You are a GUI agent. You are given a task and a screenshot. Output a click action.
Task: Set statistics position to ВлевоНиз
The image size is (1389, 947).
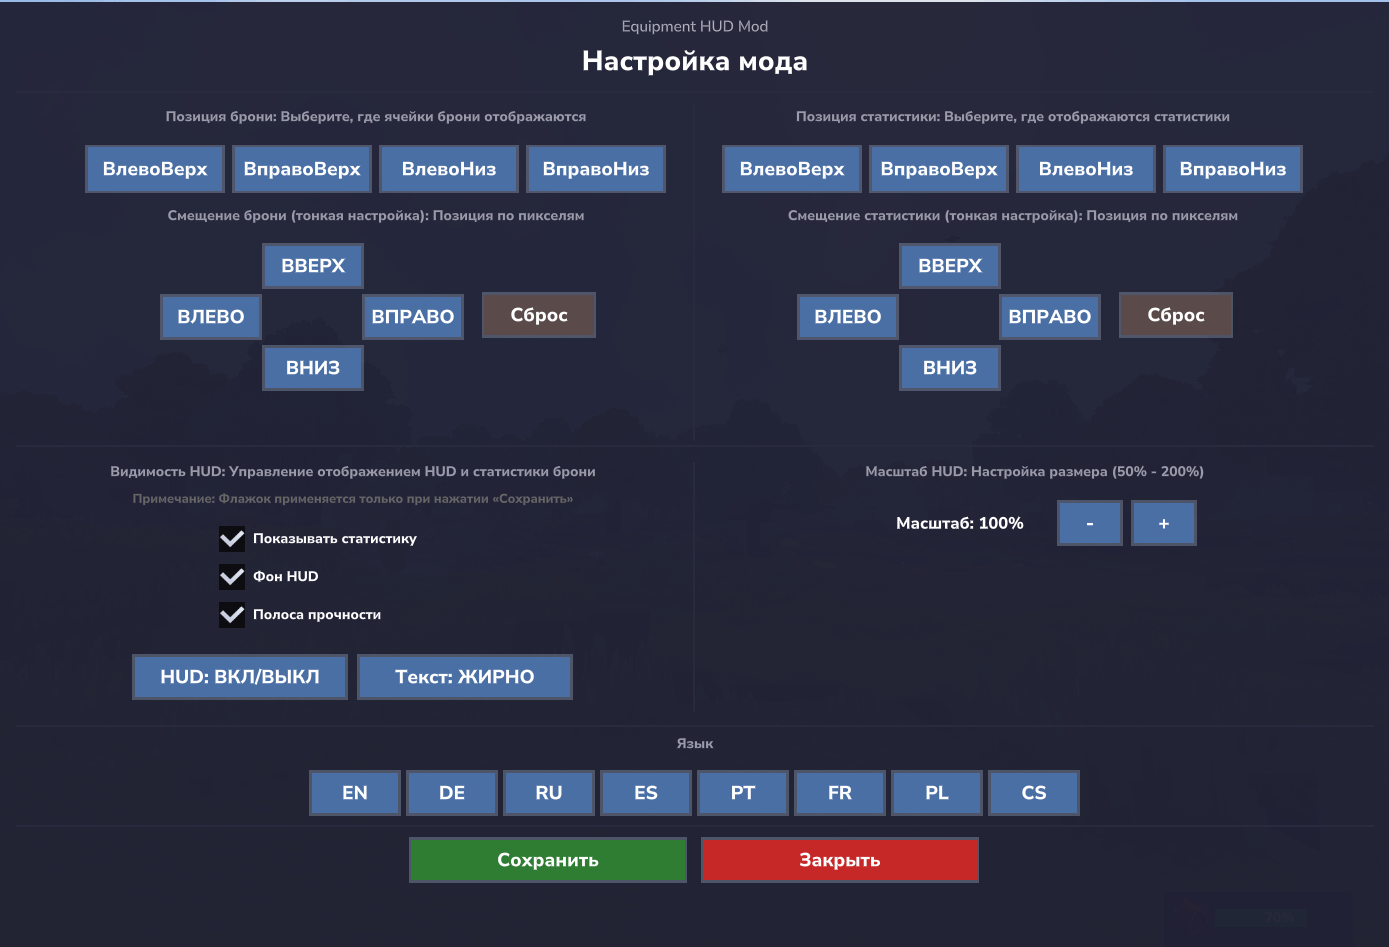pos(1086,169)
